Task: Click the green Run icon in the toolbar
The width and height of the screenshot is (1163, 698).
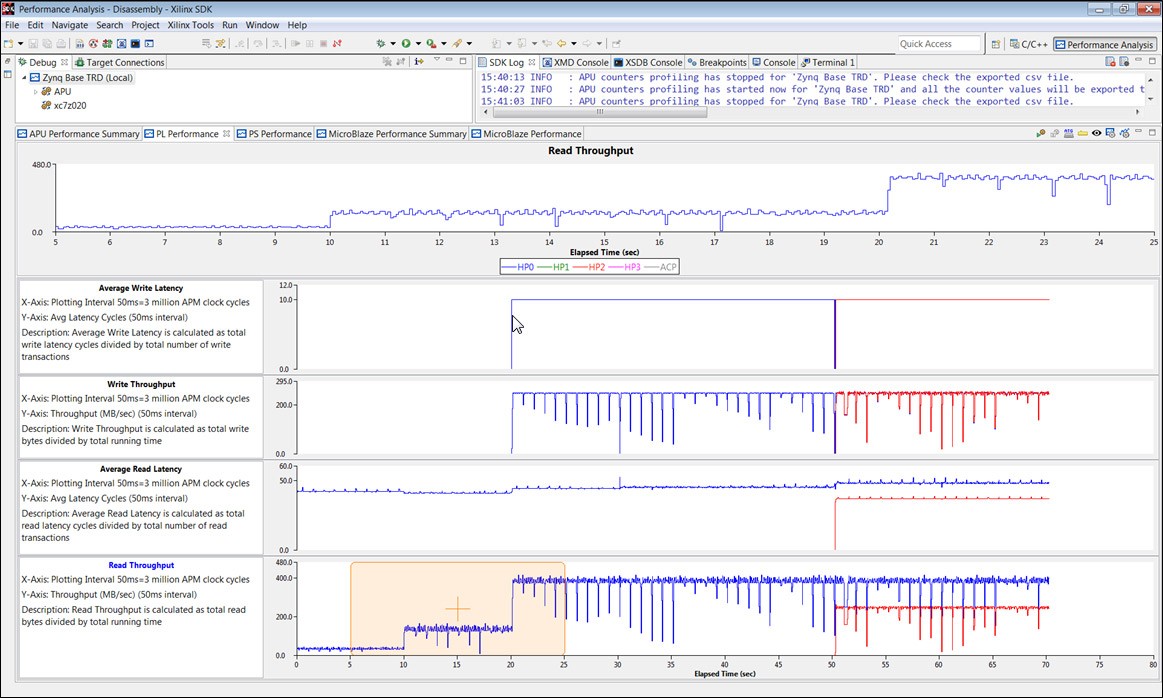Action: pos(406,44)
